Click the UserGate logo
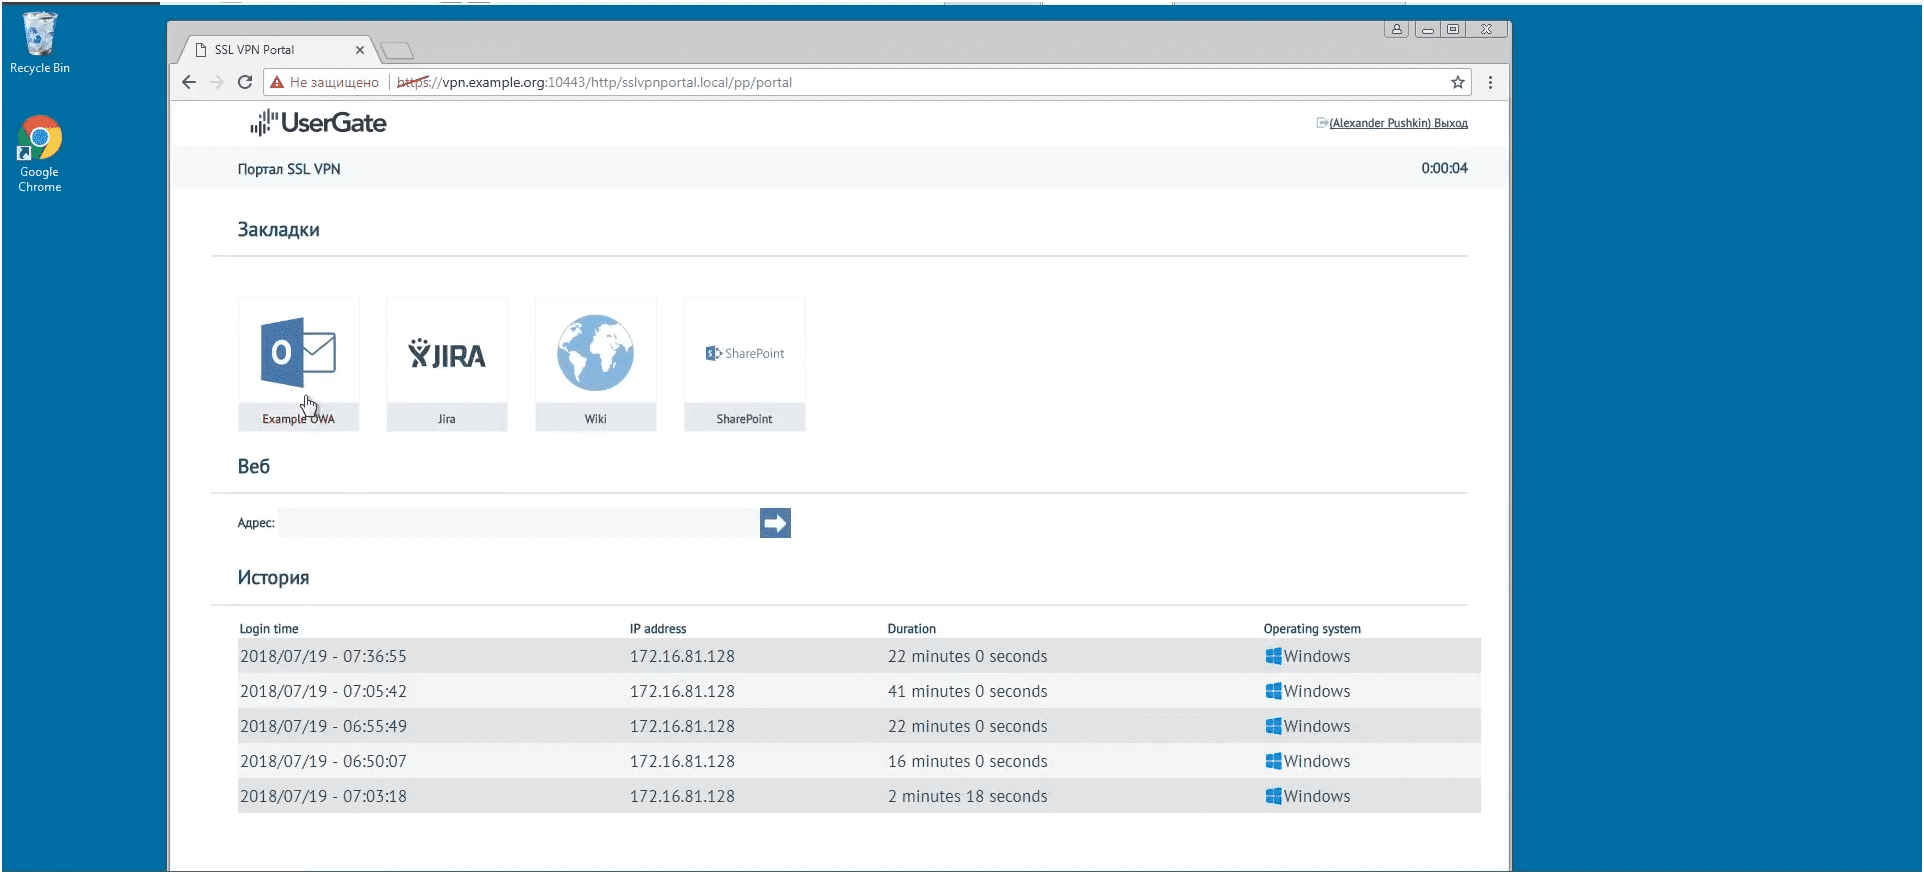Screen dimensions: 1924x872 [x=318, y=123]
